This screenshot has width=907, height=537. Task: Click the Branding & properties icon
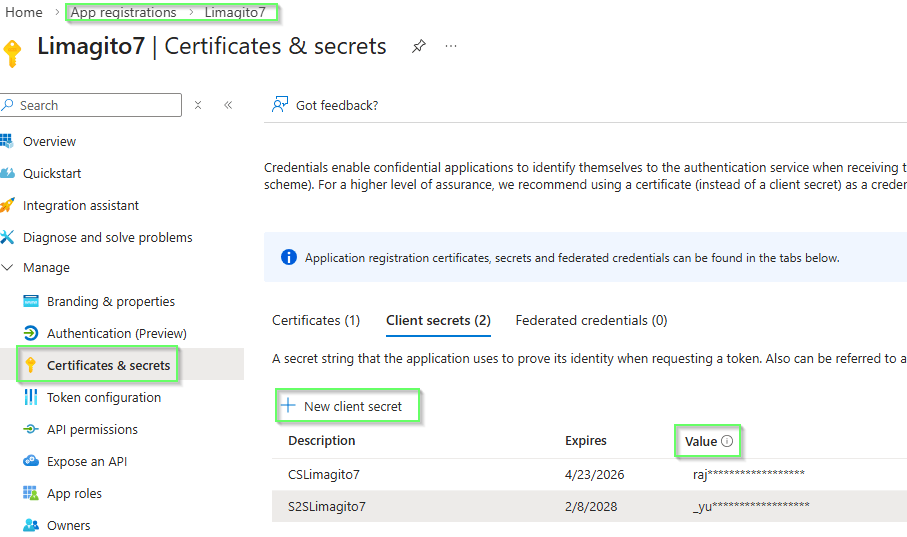[31, 301]
